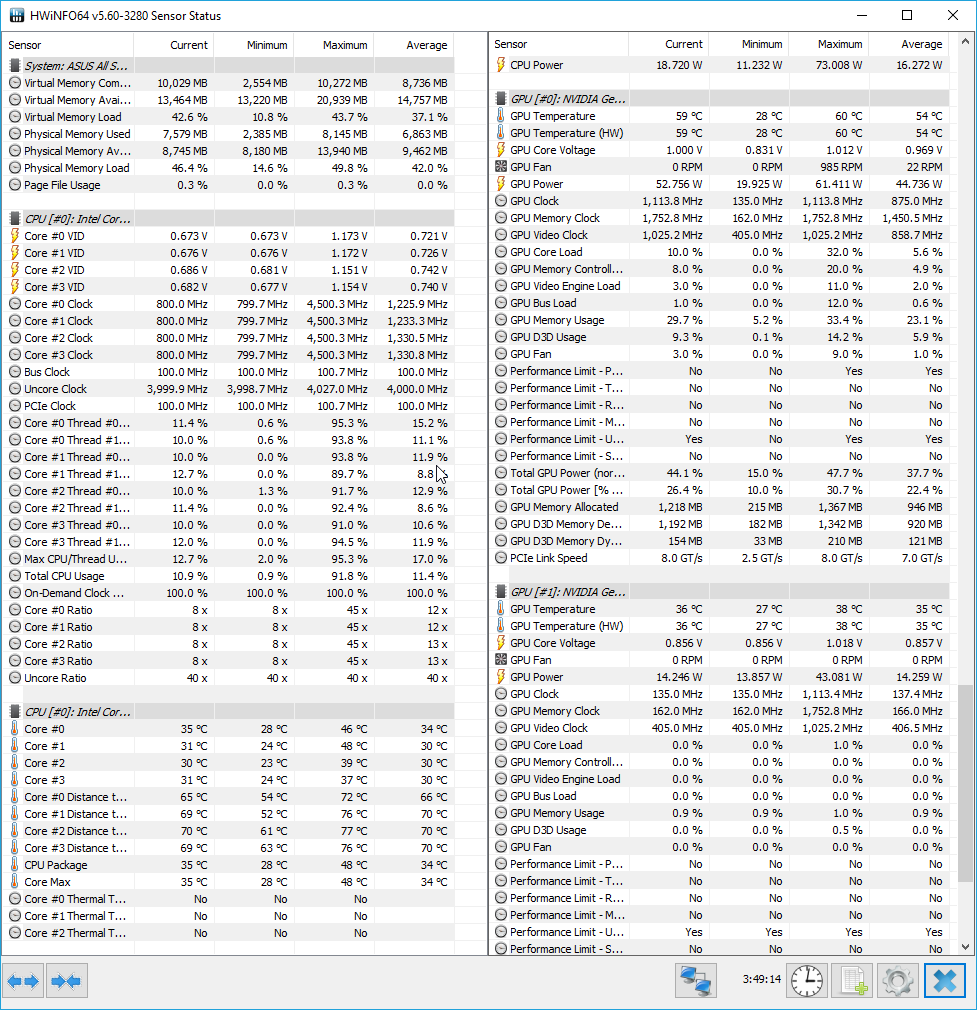Select the GPU Power sensor row under GPU [#0]
Screen dimensions: 977x1010
tap(536, 184)
